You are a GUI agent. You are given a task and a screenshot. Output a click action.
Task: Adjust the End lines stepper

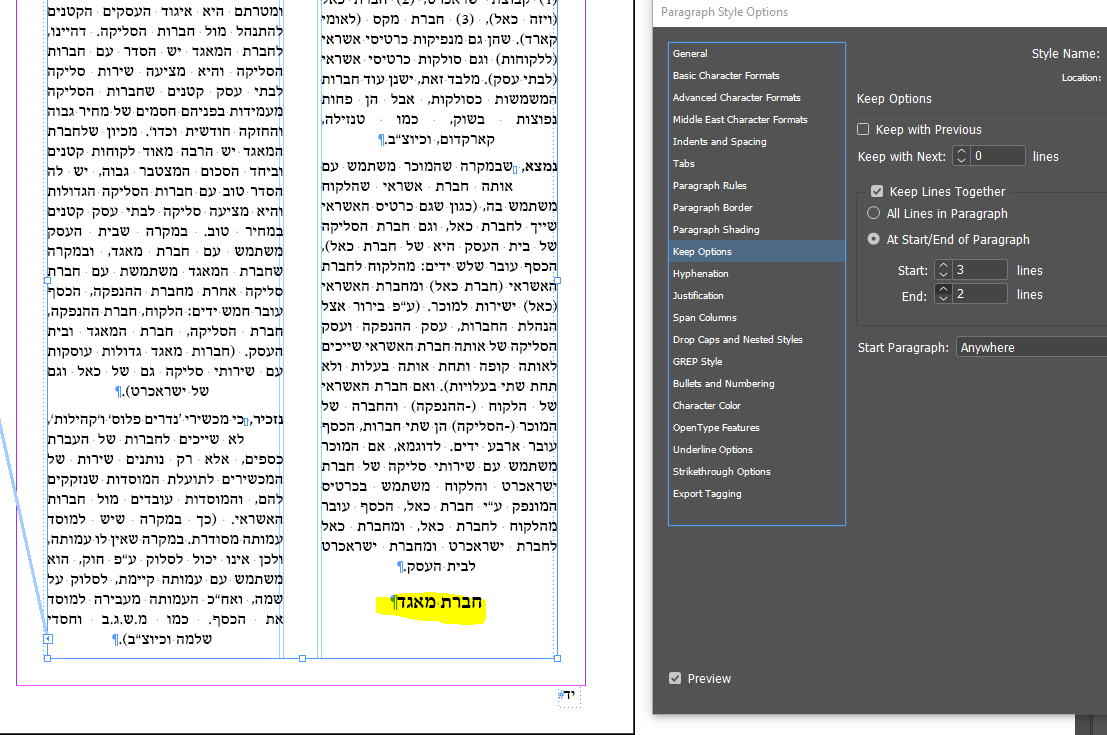click(x=943, y=294)
